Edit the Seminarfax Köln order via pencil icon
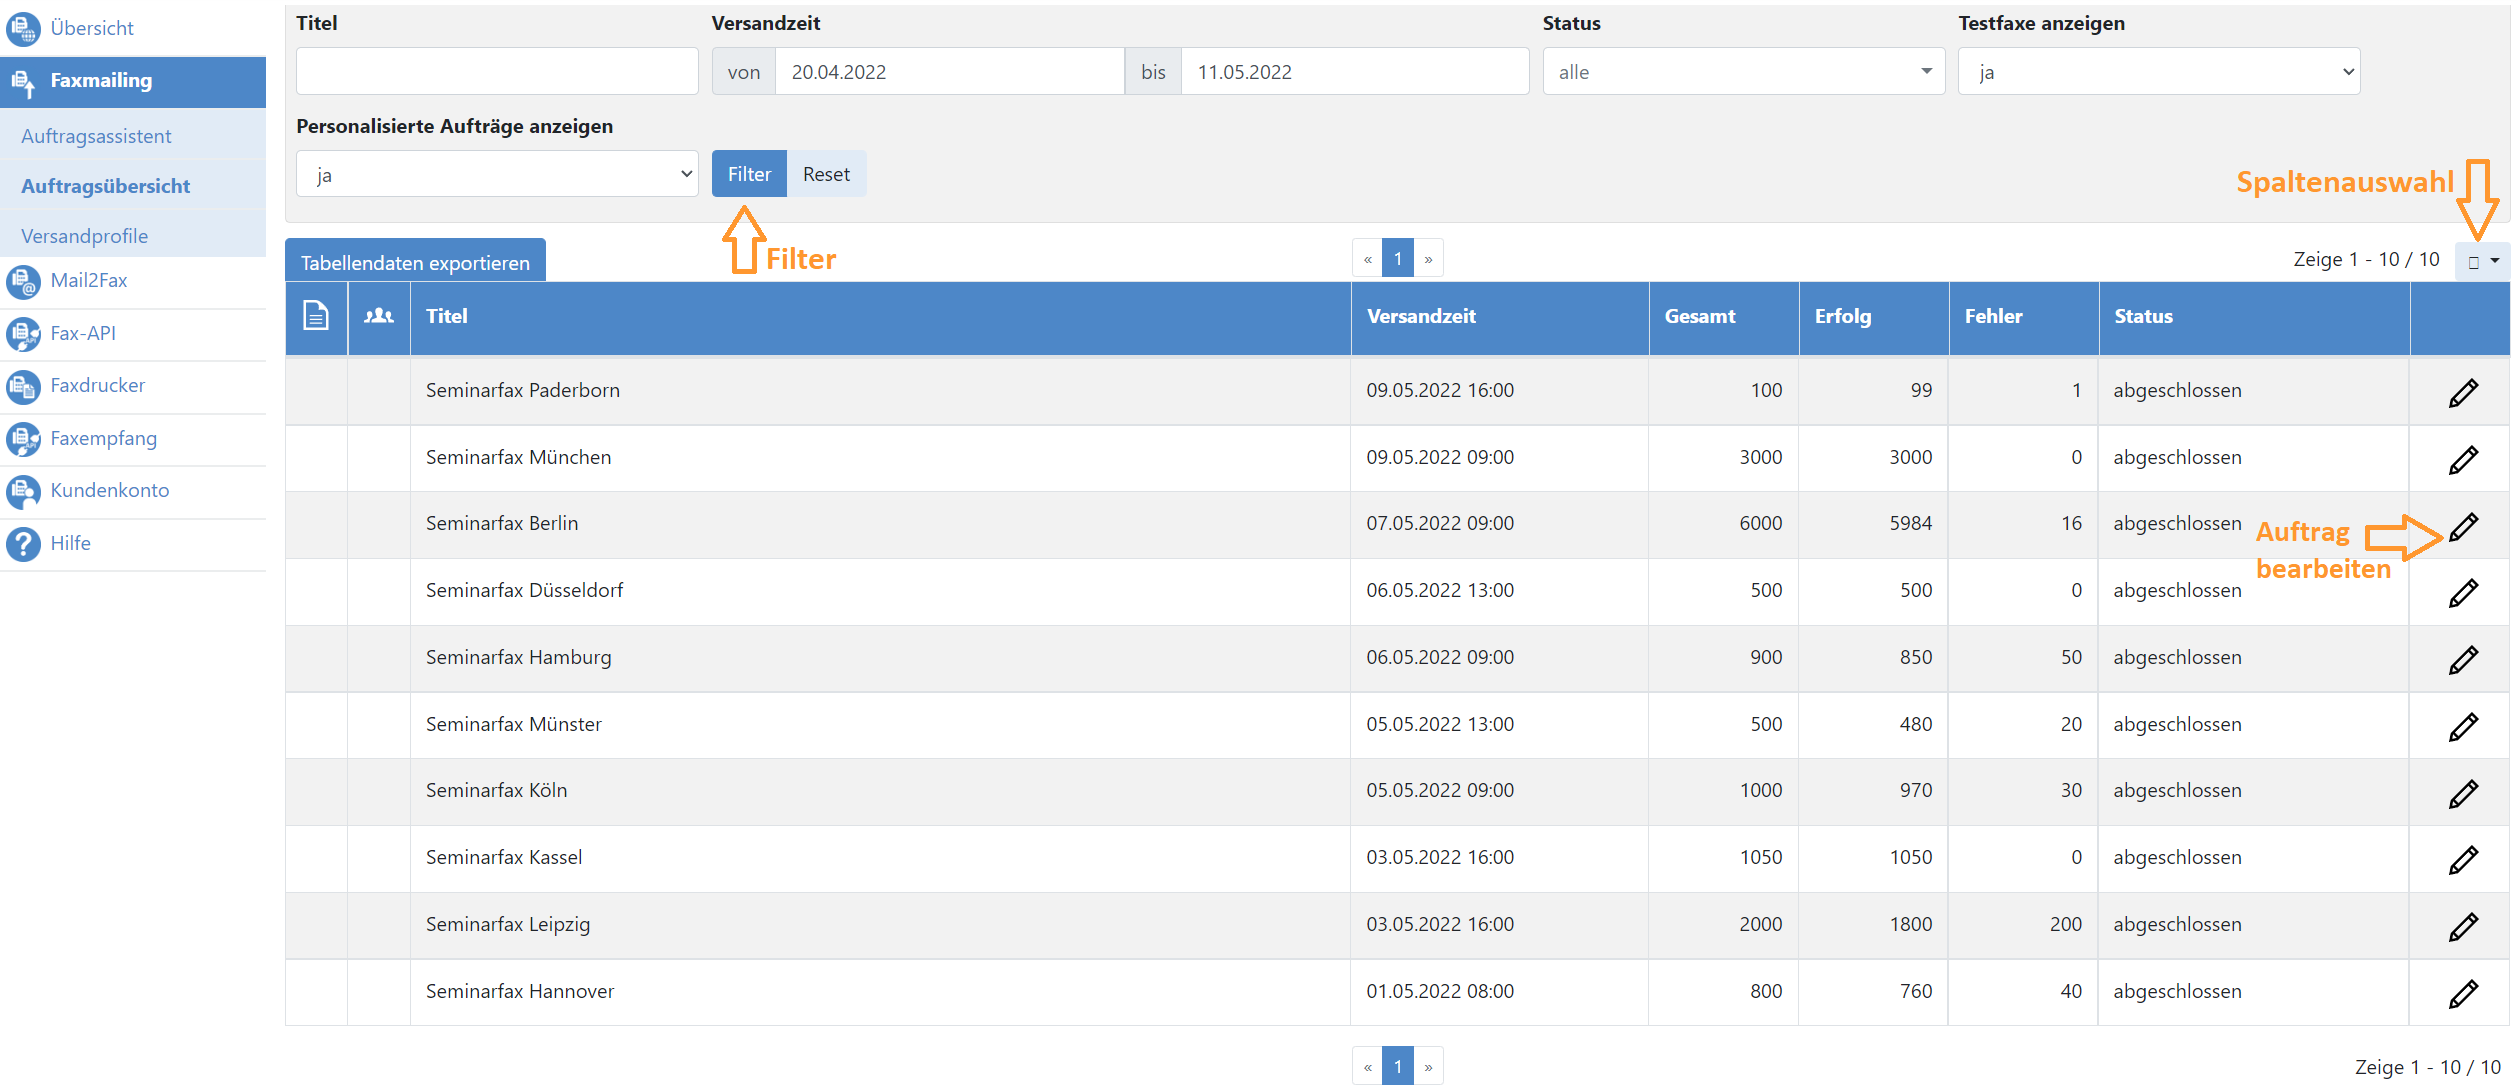 point(2463,794)
